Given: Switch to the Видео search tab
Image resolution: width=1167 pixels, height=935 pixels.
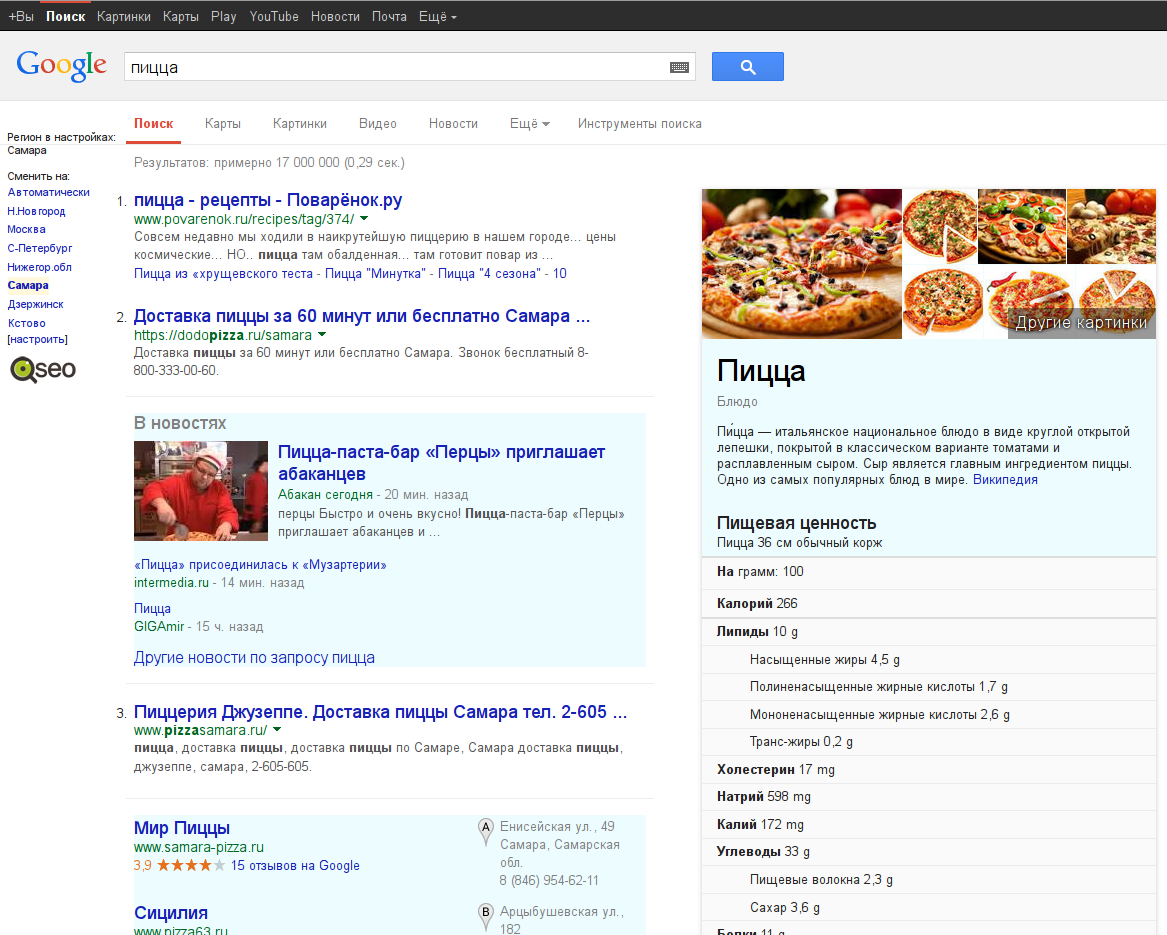Looking at the screenshot, I should click(x=377, y=124).
